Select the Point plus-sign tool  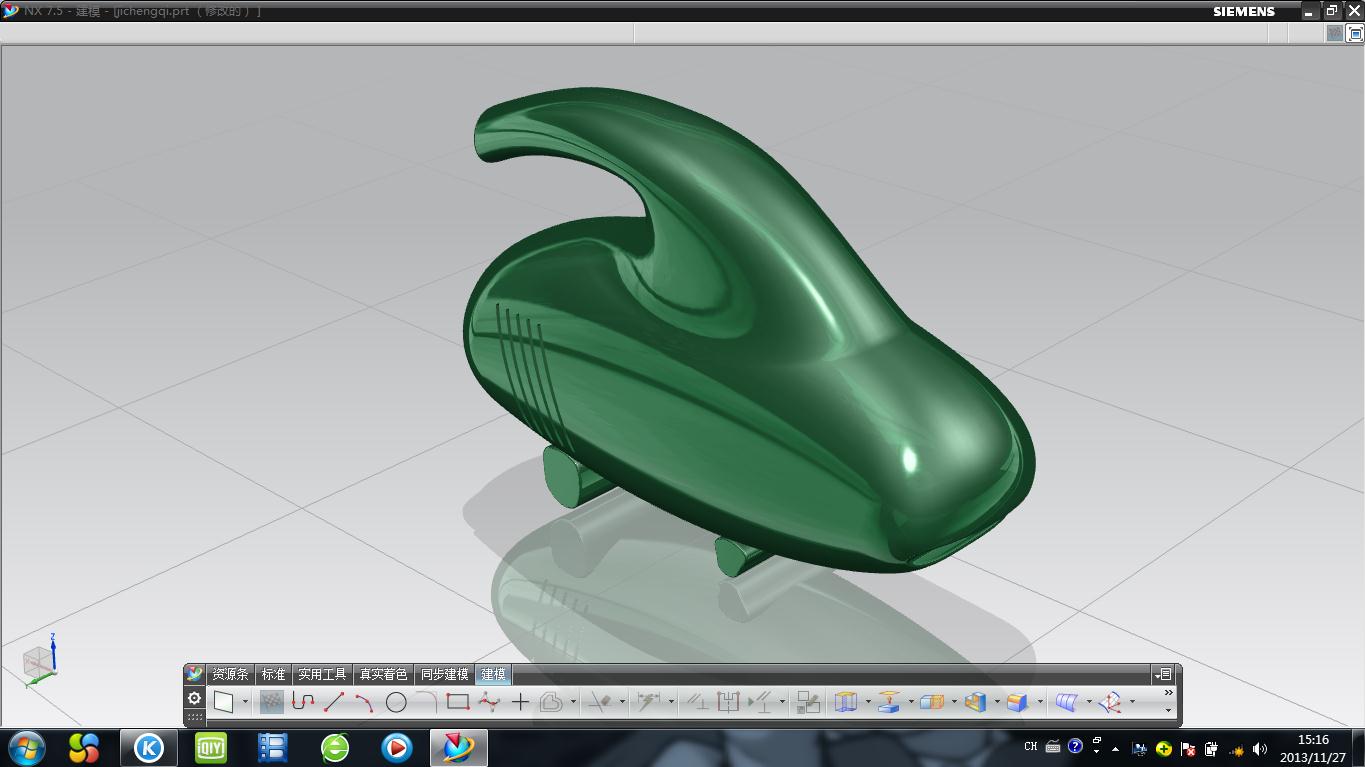520,702
